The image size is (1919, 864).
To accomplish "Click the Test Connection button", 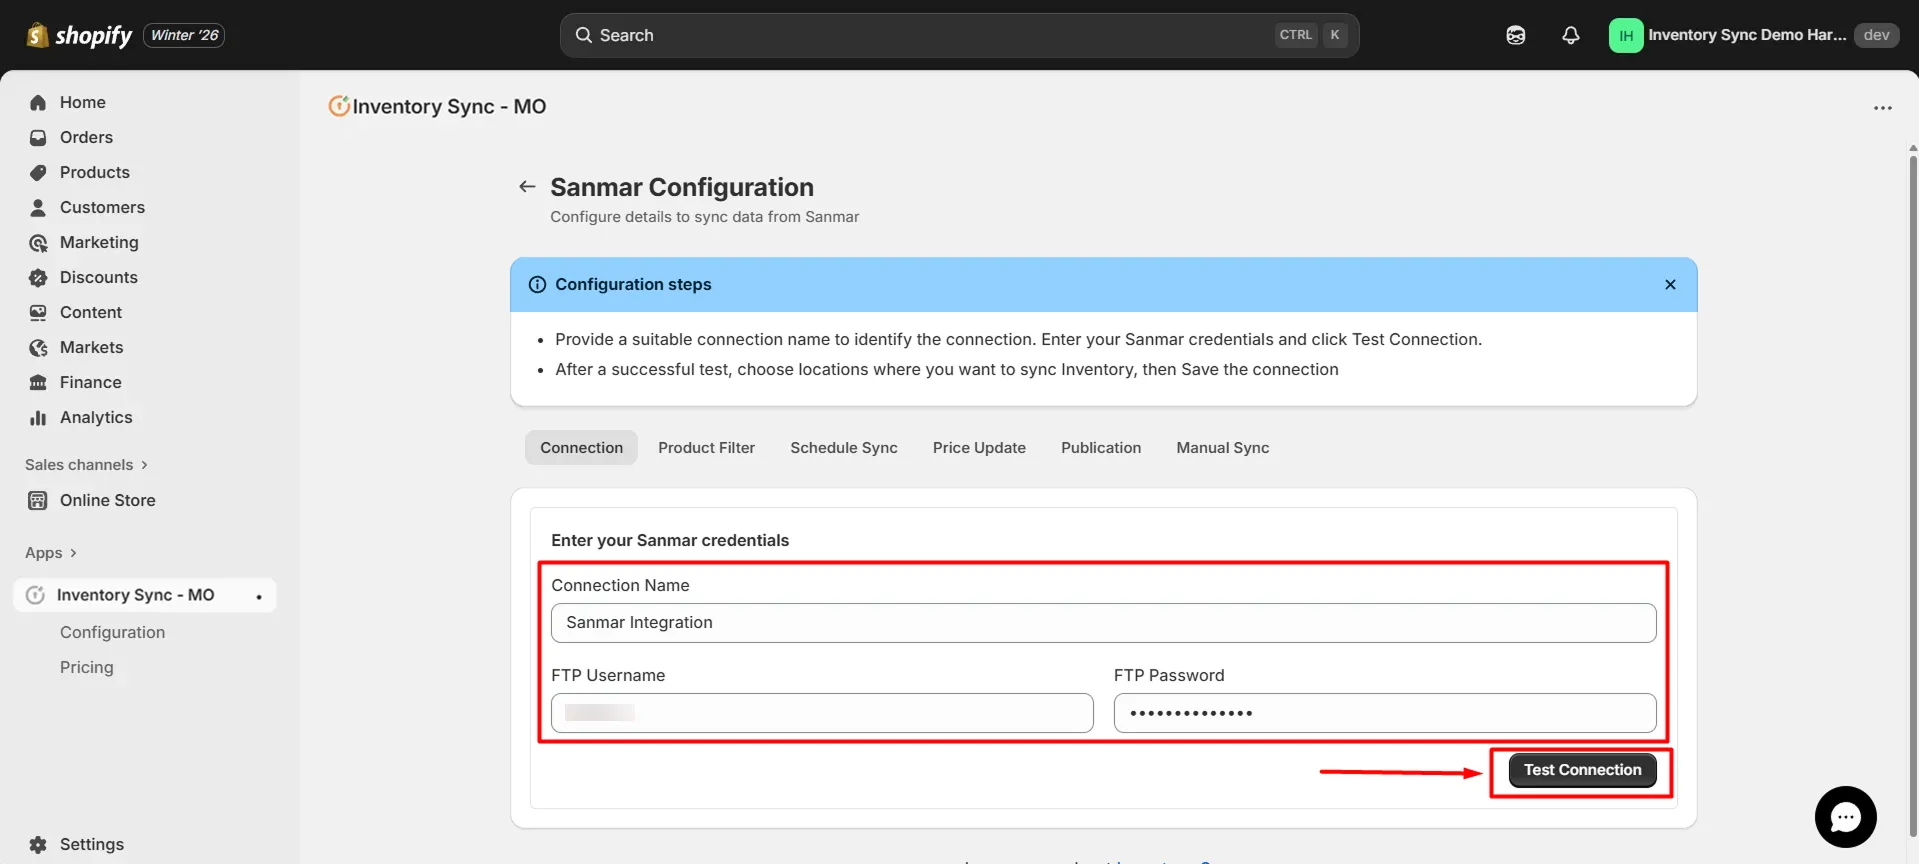I will coord(1582,770).
